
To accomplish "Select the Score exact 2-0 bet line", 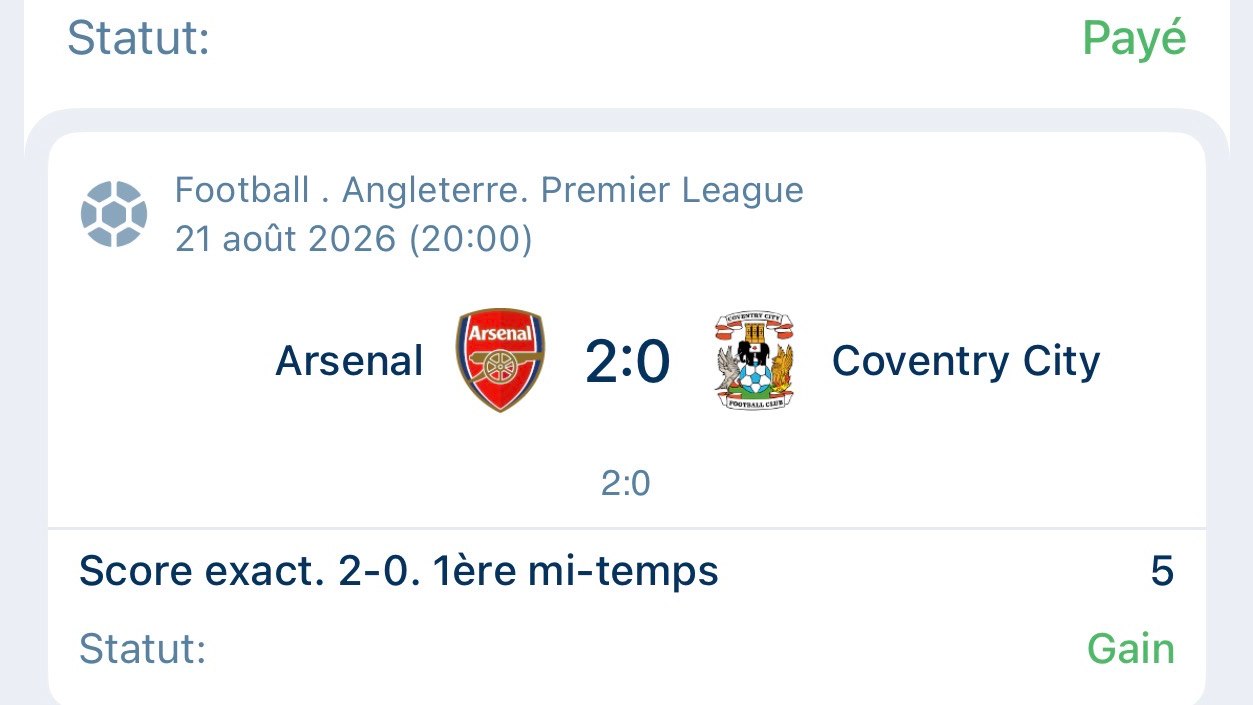I will (626, 572).
